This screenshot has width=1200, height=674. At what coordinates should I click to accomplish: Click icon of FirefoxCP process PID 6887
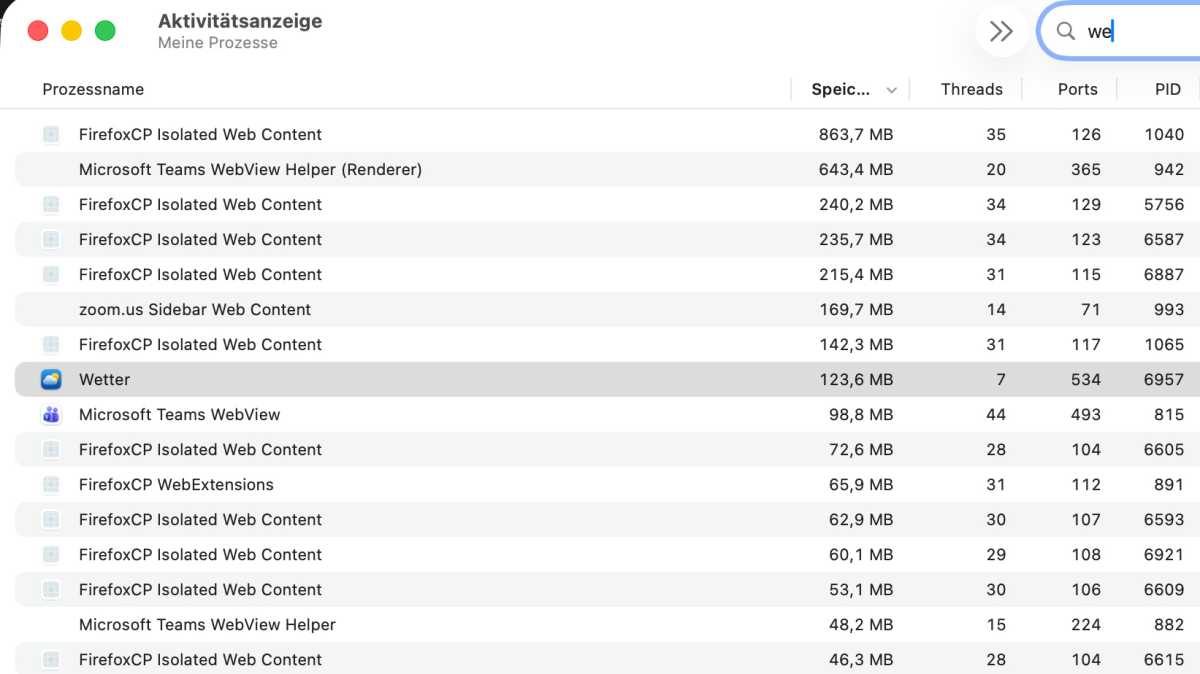point(51,274)
